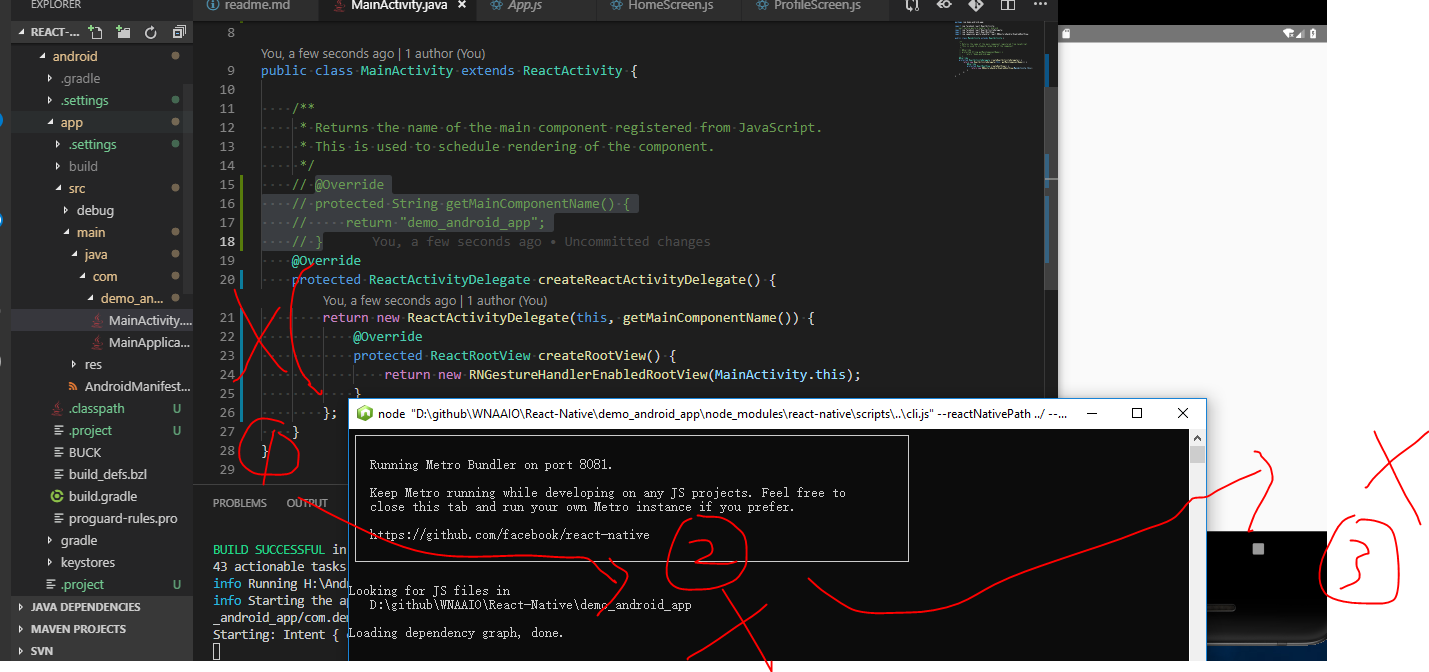Viewport: 1429px width, 672px height.
Task: Click the code minimap in editor
Action: click(994, 50)
